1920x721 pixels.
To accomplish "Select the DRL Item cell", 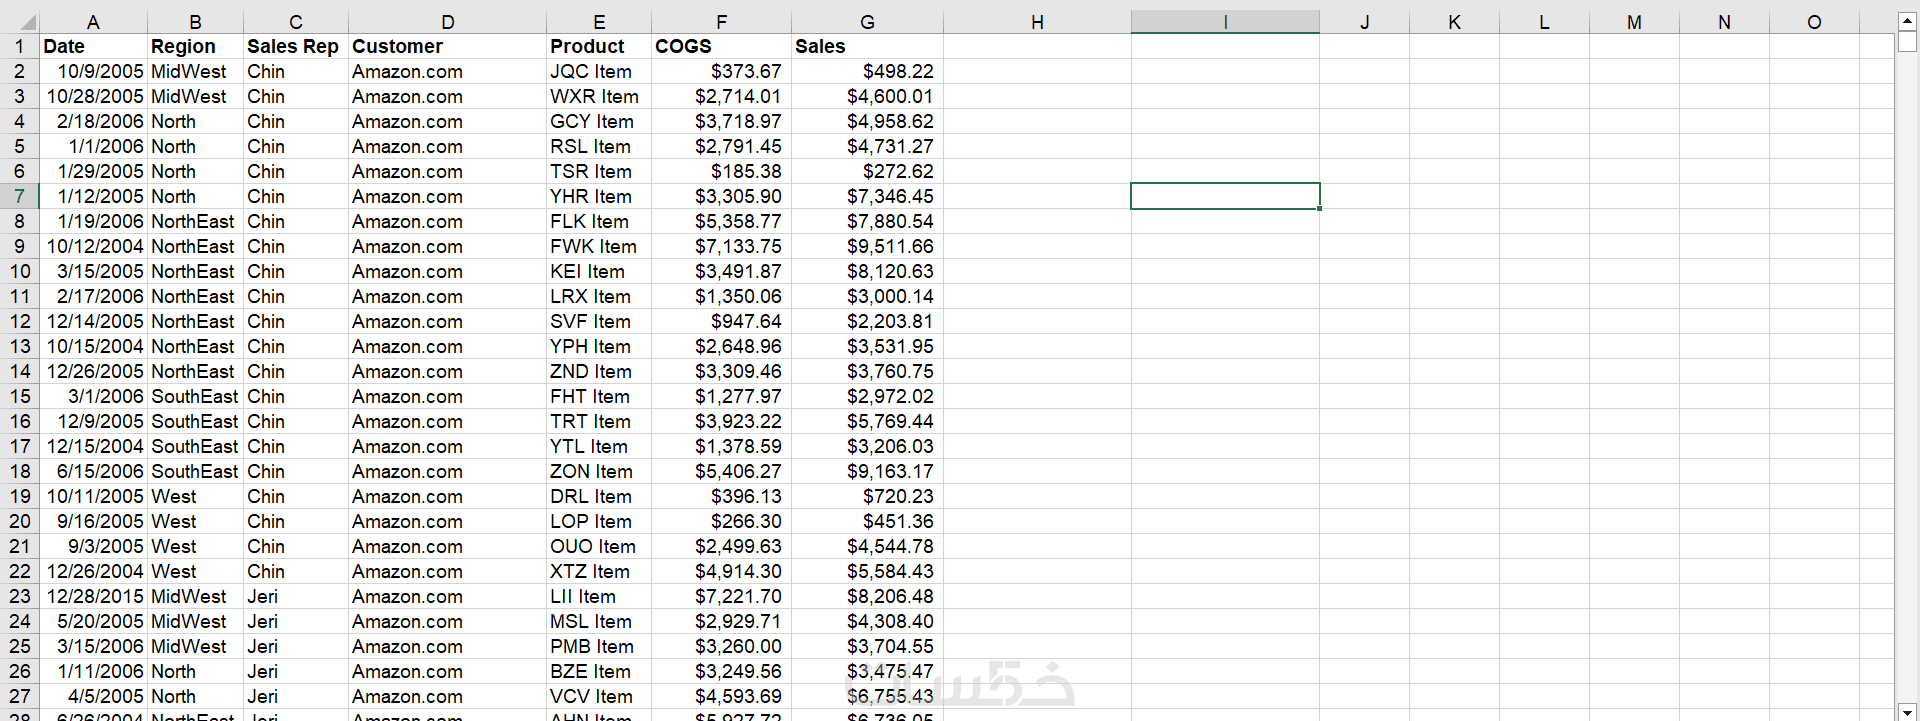I will coord(599,496).
